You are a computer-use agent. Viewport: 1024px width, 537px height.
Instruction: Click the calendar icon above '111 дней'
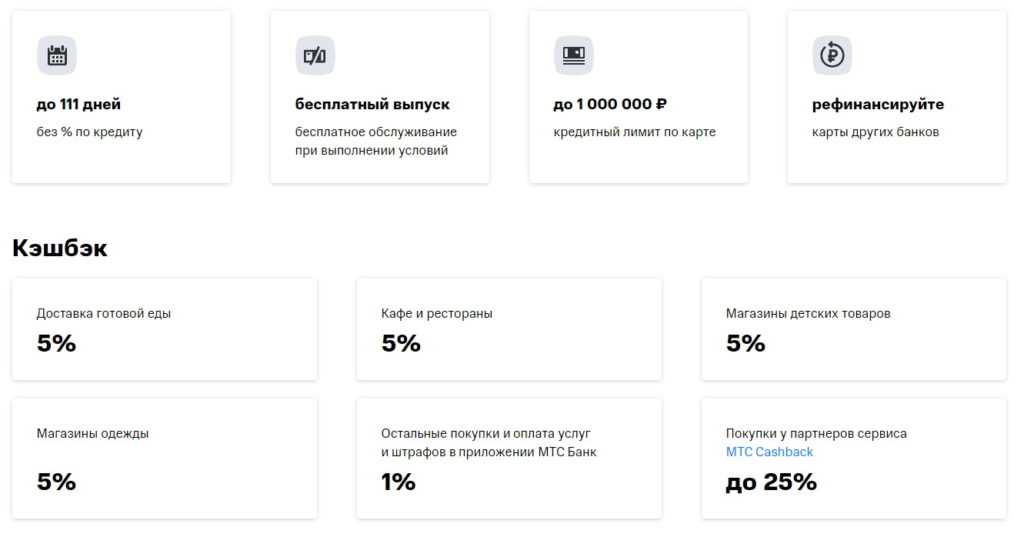pos(57,55)
